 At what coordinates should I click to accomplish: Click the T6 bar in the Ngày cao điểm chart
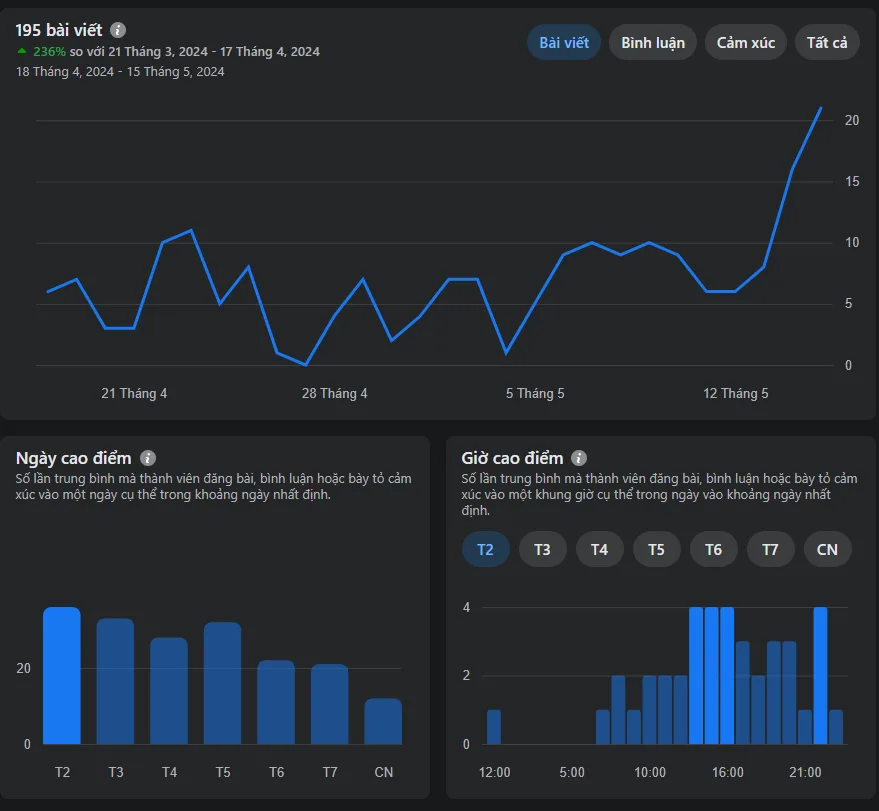point(276,702)
